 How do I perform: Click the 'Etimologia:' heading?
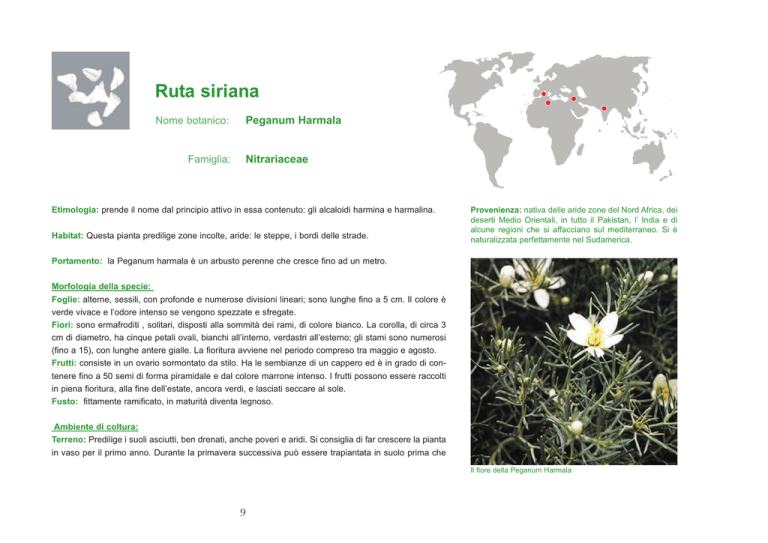point(75,210)
